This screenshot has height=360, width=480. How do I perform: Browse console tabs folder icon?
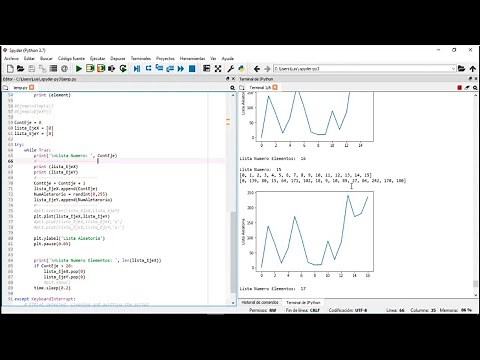coord(242,87)
